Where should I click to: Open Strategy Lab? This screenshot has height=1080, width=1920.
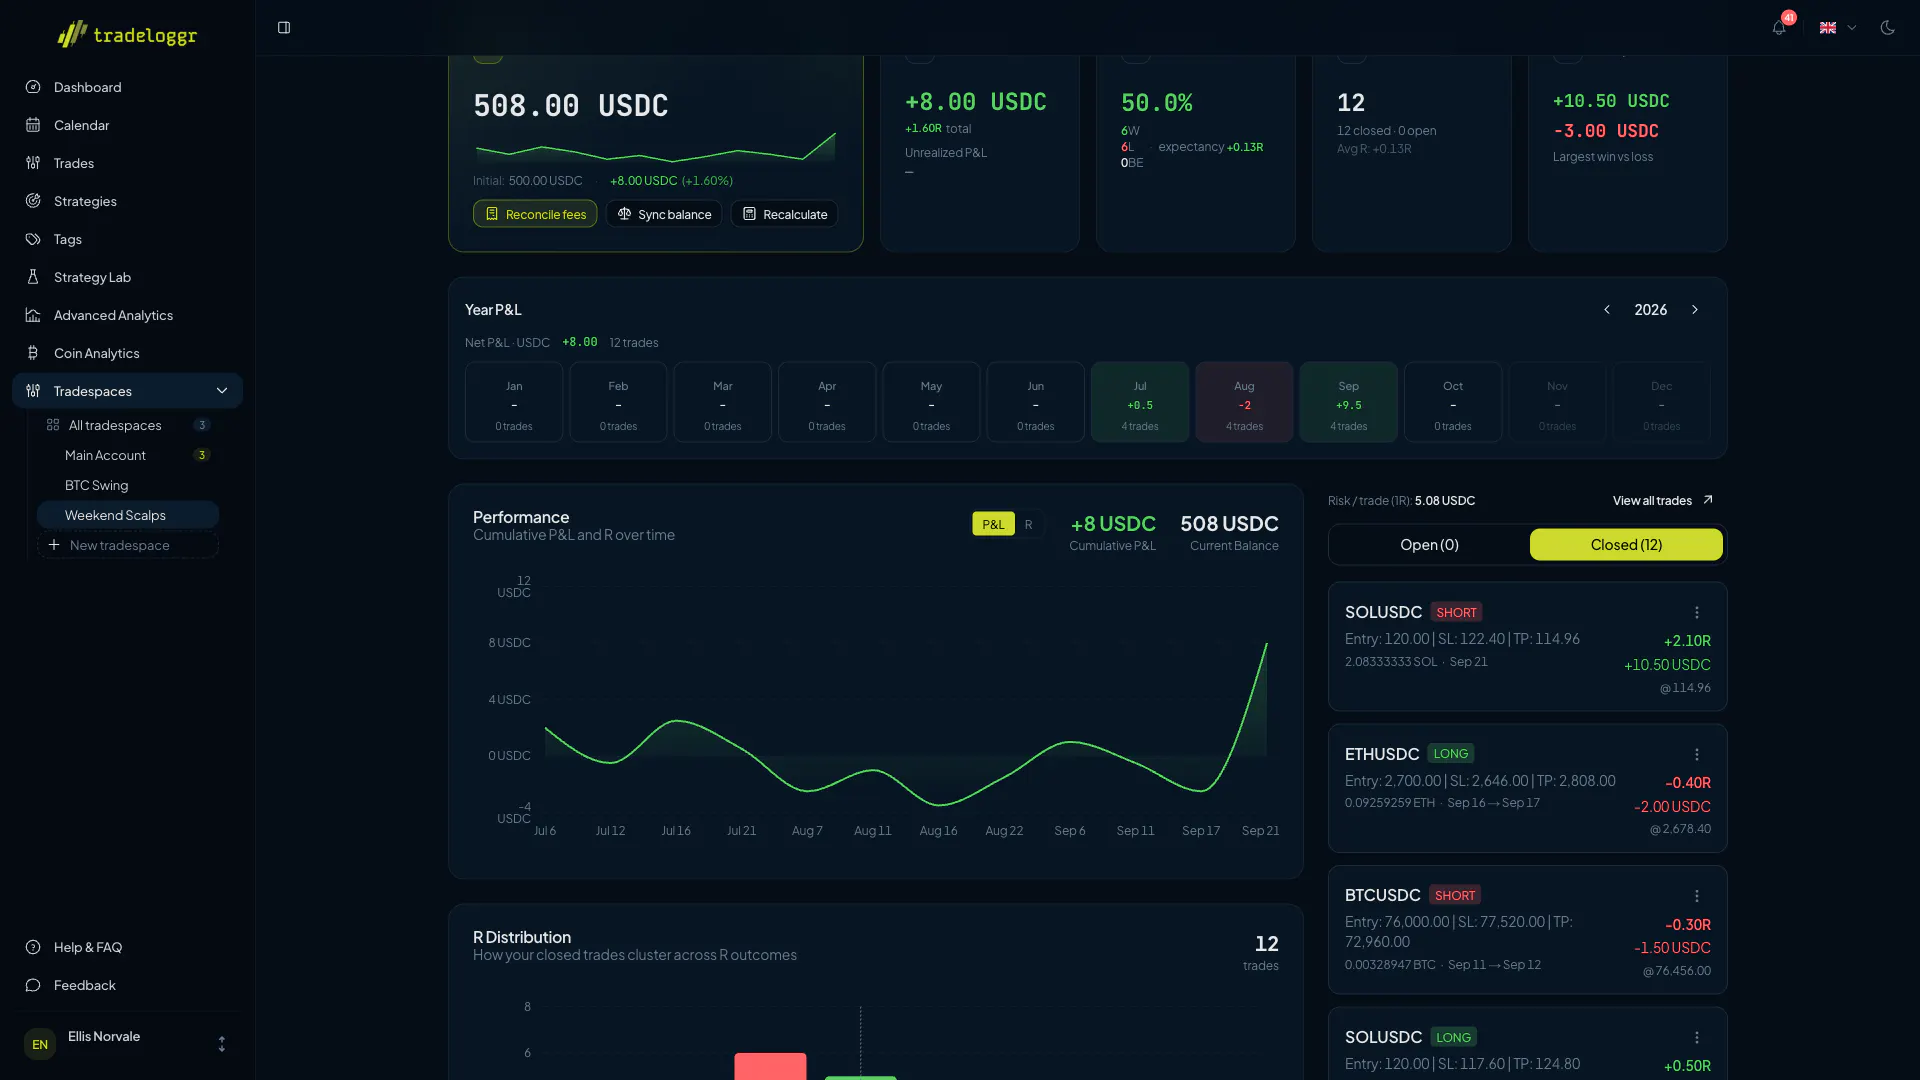point(127,277)
